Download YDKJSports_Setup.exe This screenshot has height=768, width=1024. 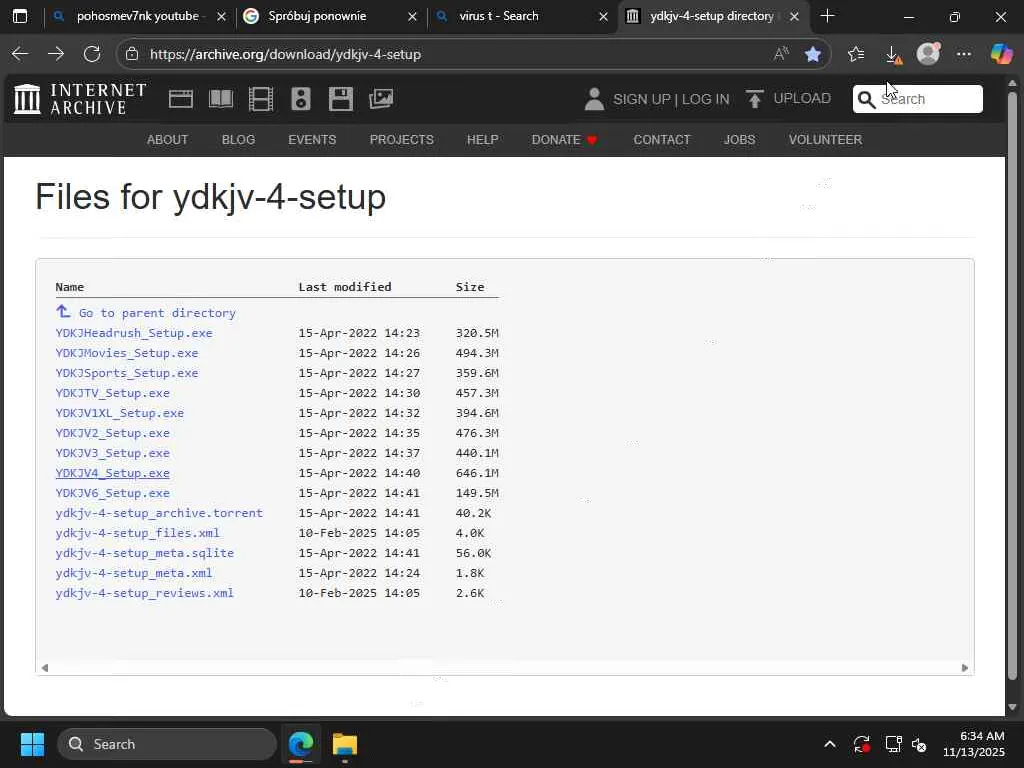(127, 373)
